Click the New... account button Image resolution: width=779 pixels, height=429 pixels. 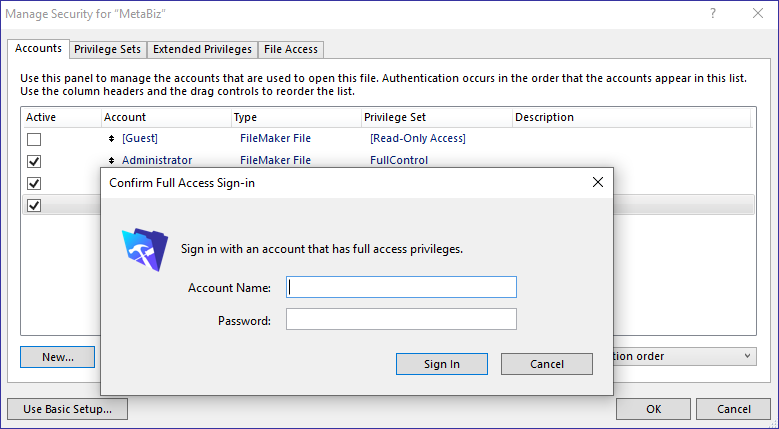(57, 357)
